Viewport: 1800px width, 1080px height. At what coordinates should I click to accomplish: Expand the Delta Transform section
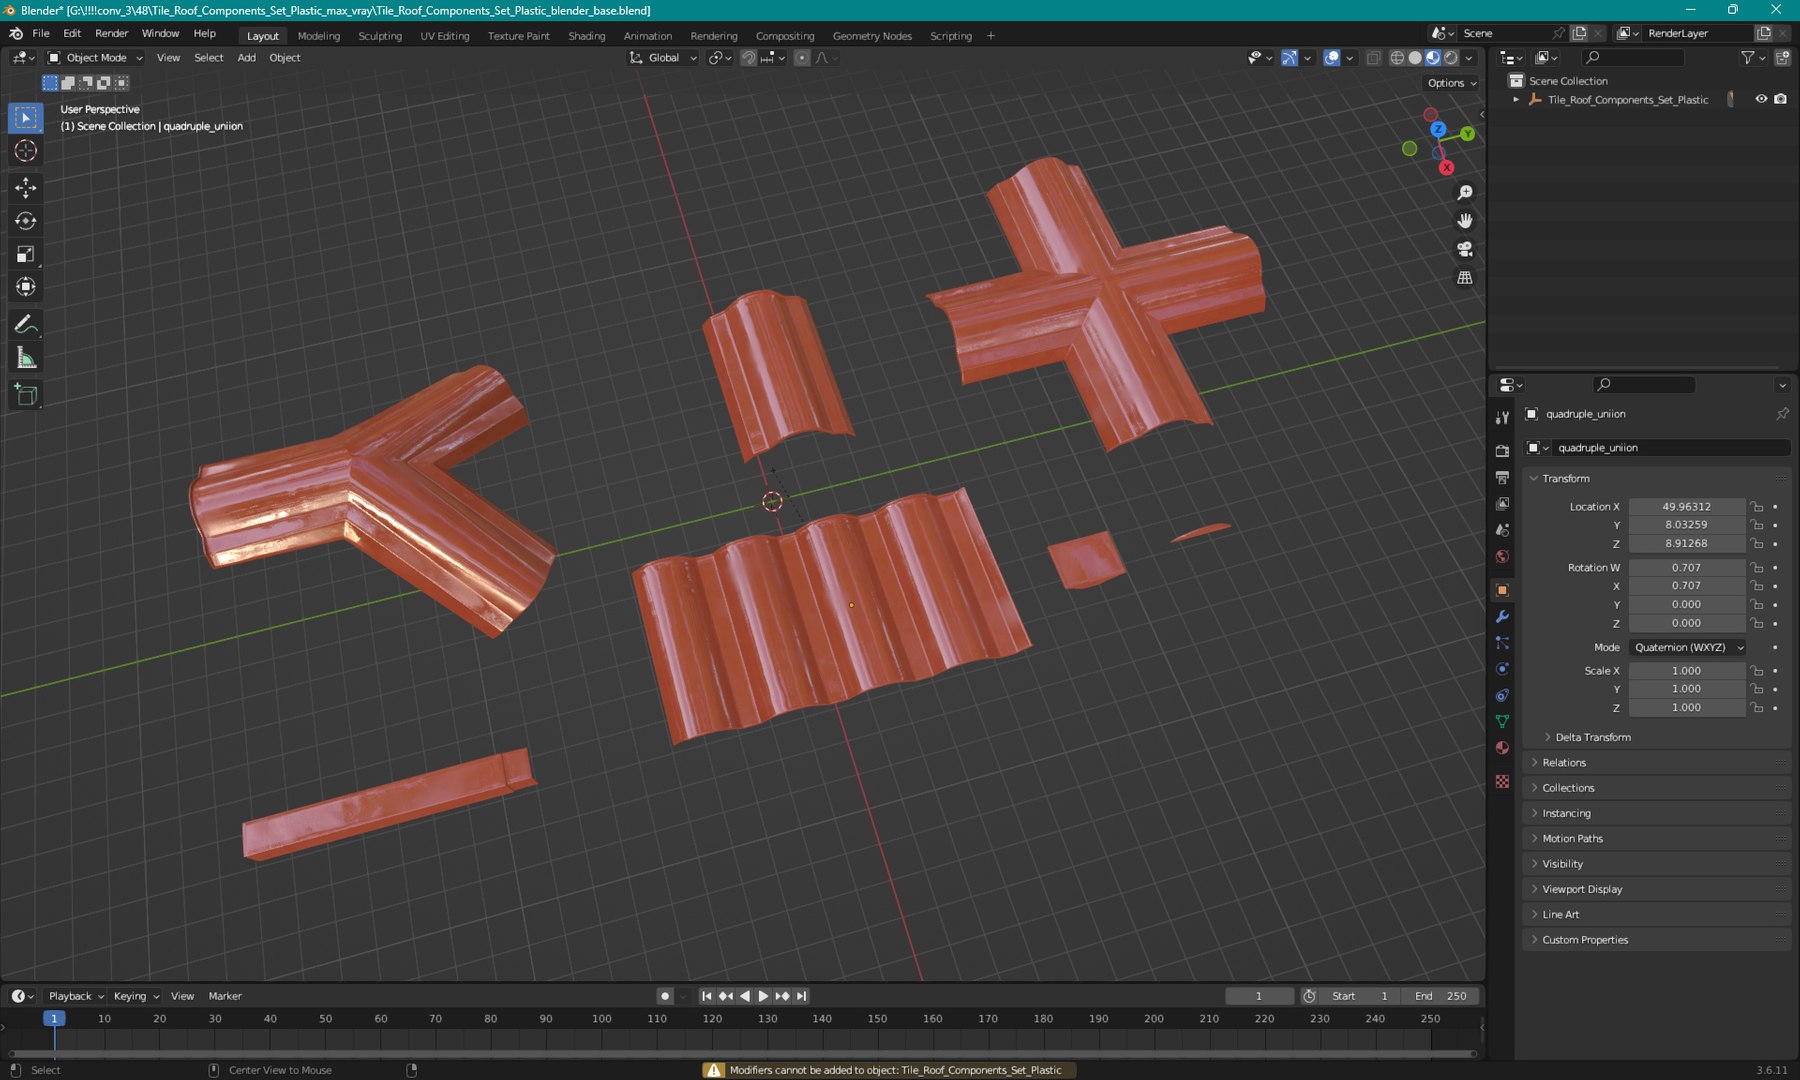1592,737
